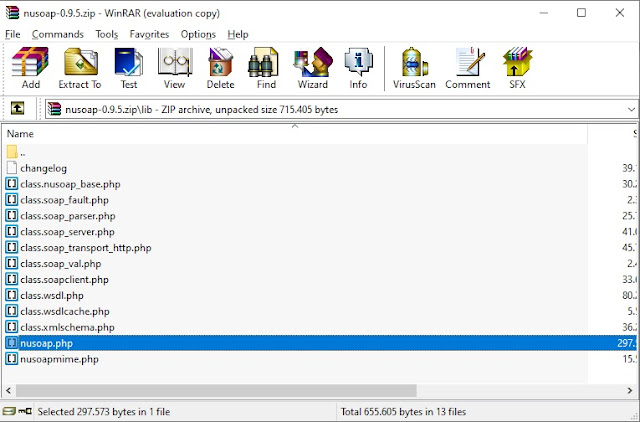640x422 pixels.
Task: Click the changelog file icon
Action: 12,168
